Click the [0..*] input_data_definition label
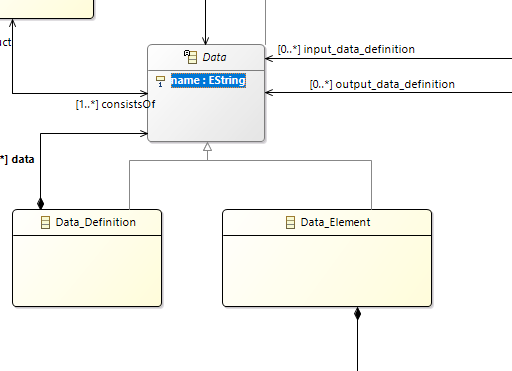Image resolution: width=512 pixels, height=371 pixels. (x=346, y=49)
